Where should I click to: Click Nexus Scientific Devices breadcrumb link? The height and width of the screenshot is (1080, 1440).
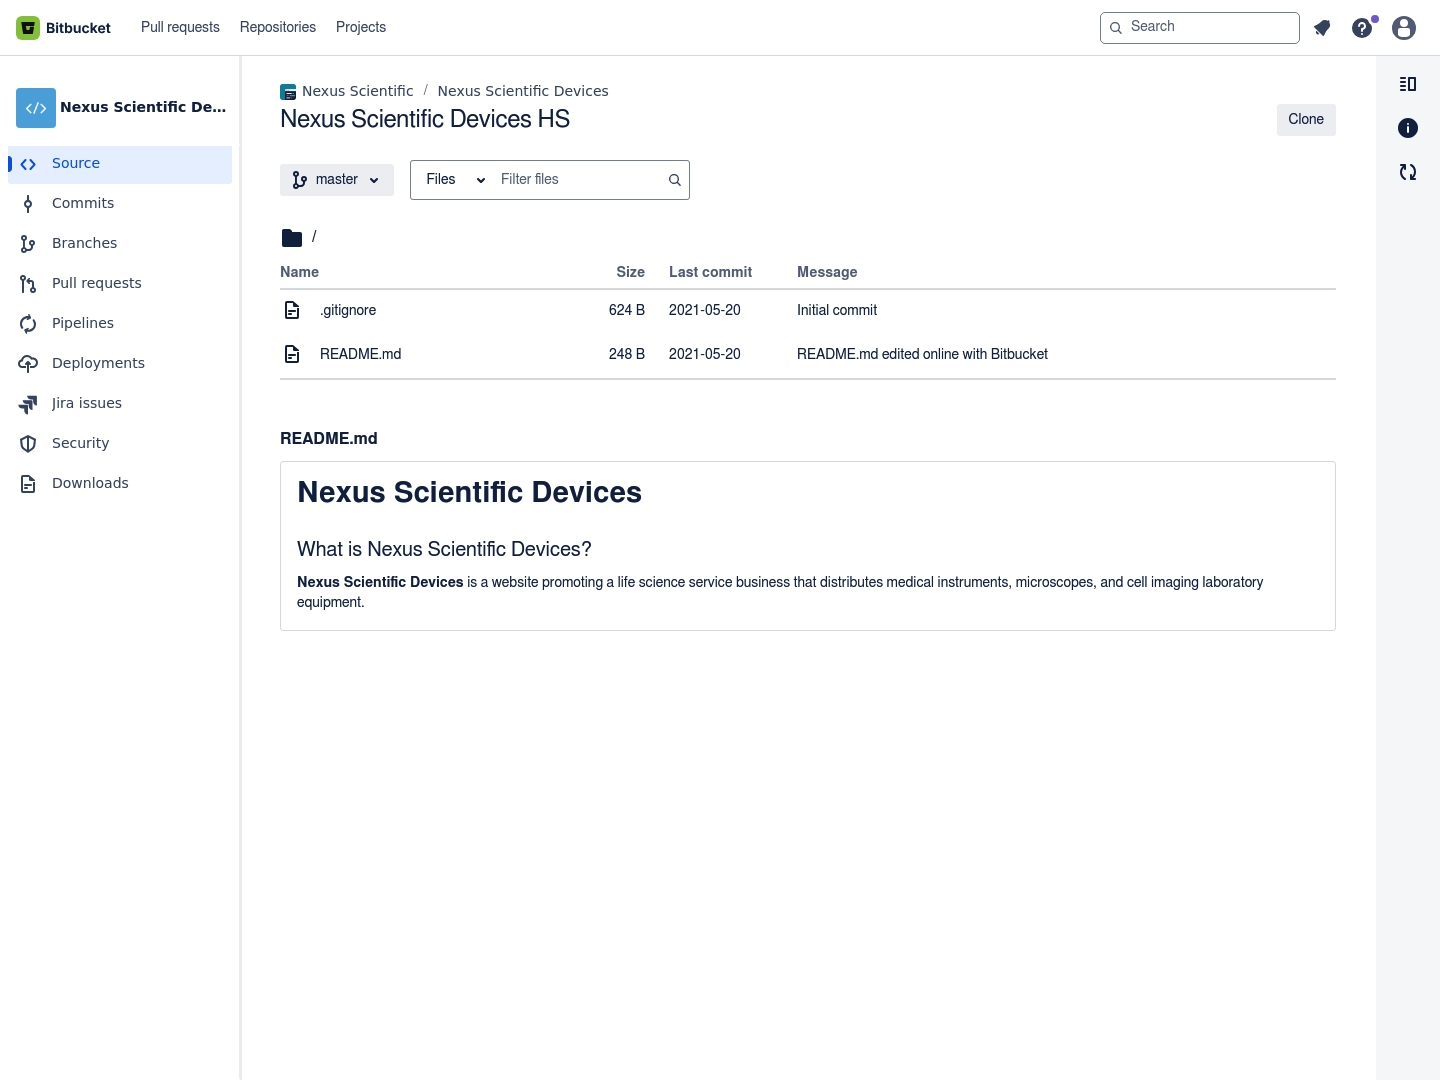tap(523, 91)
